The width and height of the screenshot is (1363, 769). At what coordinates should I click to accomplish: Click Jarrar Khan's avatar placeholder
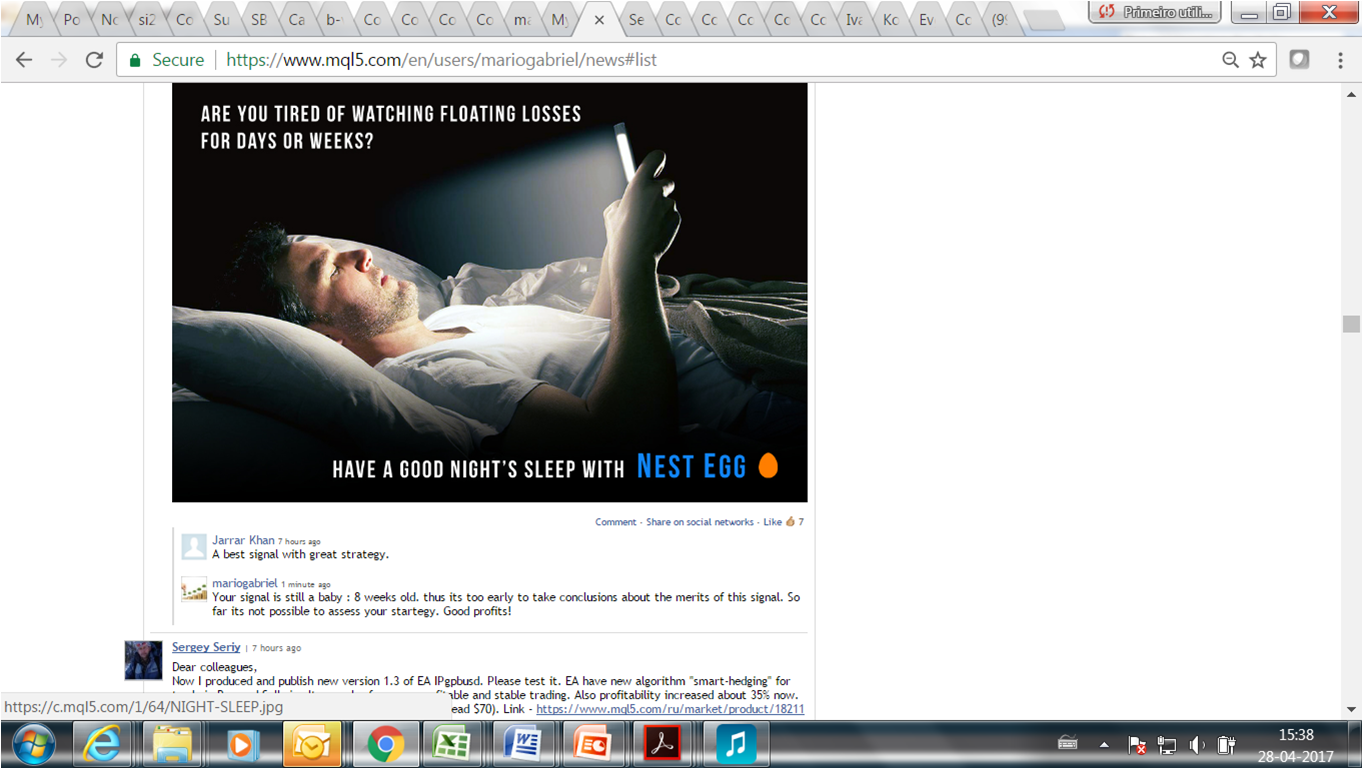(193, 546)
